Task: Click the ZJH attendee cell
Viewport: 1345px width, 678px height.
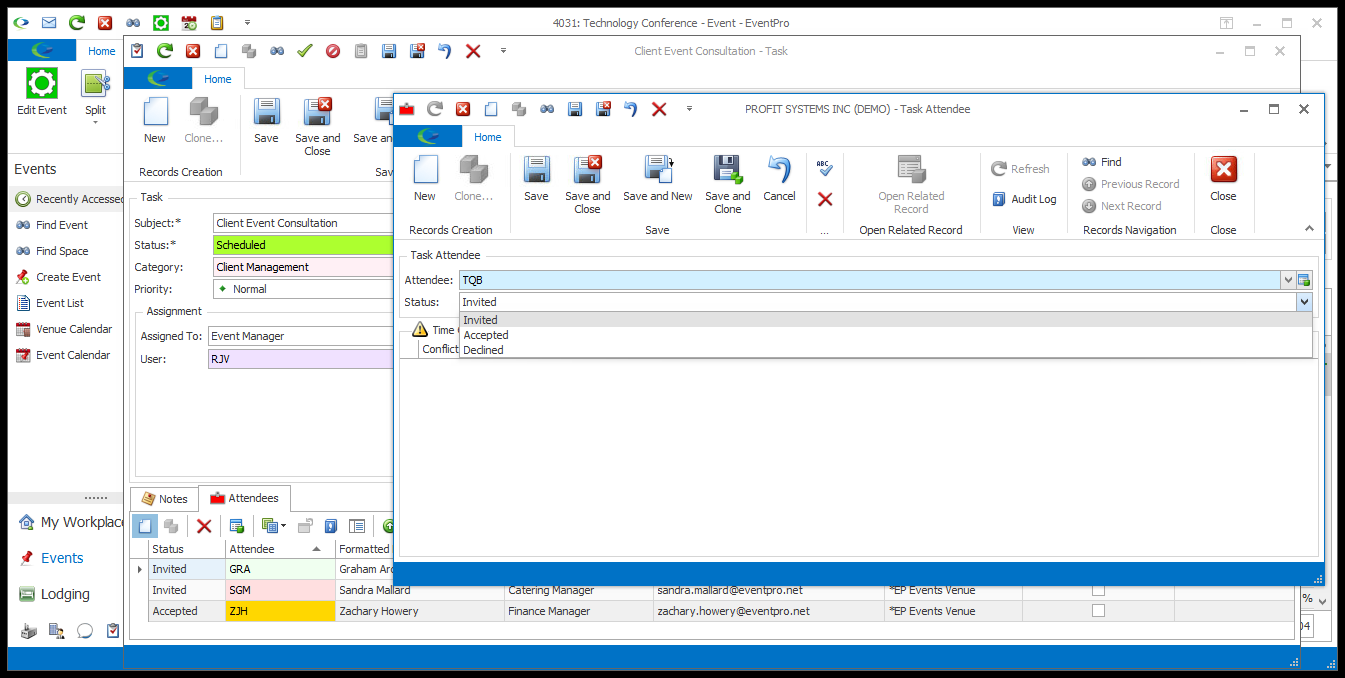Action: [x=281, y=611]
